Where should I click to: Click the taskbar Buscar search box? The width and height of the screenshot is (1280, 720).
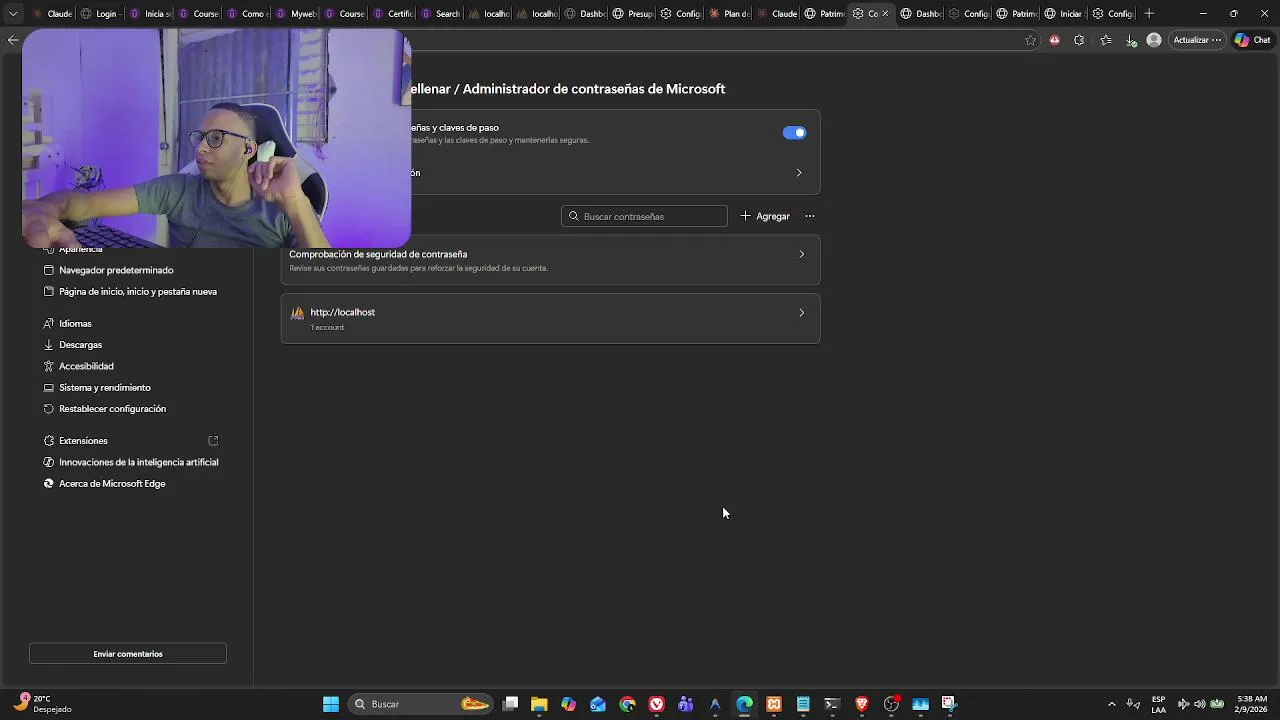click(x=420, y=704)
